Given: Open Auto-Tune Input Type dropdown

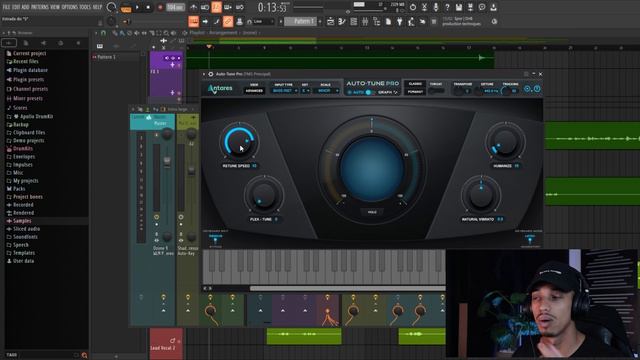Looking at the screenshot, I should (x=284, y=91).
